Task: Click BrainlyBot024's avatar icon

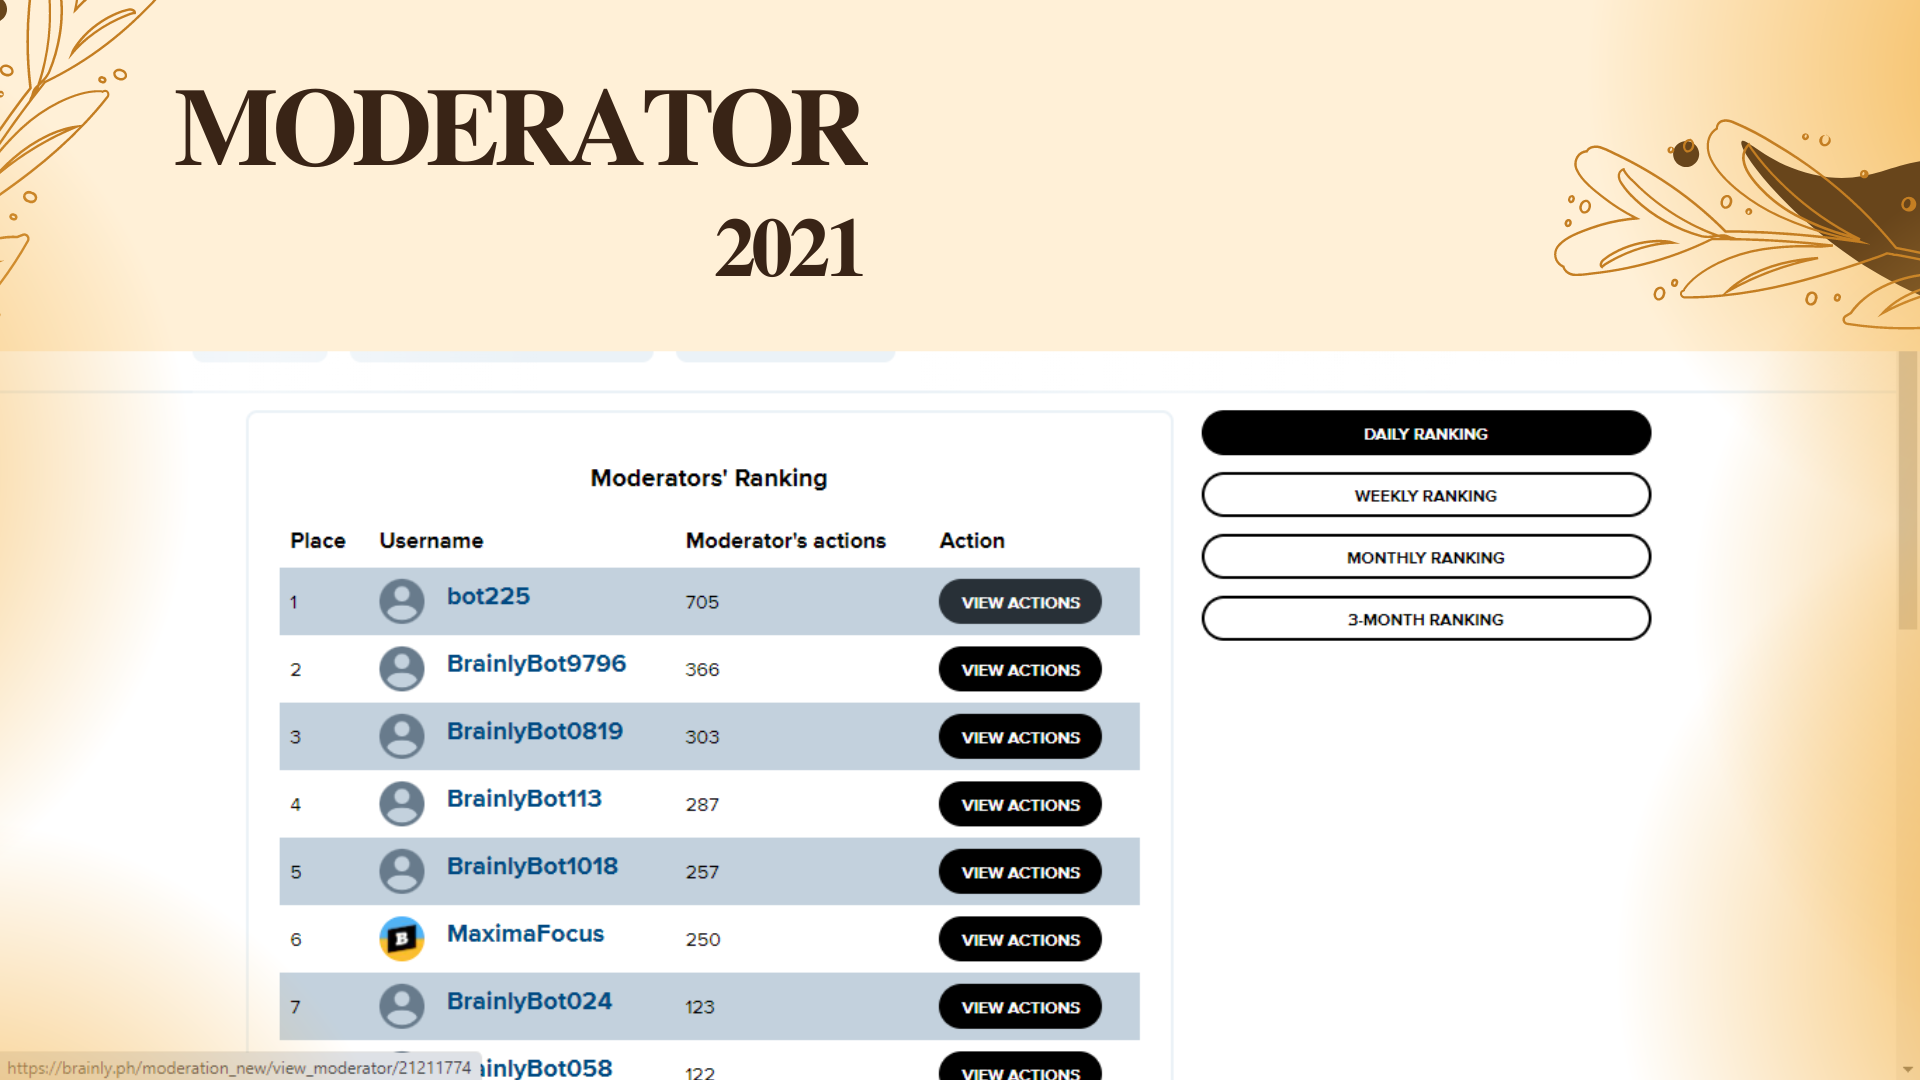Action: [402, 1006]
